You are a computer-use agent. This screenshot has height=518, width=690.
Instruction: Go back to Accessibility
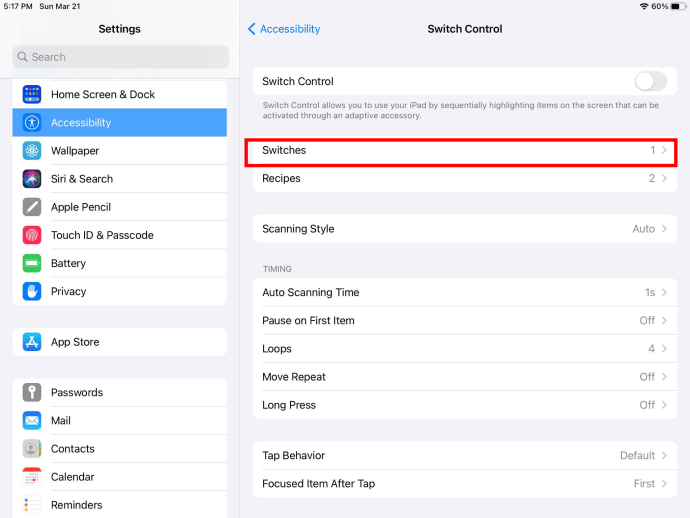(x=284, y=29)
